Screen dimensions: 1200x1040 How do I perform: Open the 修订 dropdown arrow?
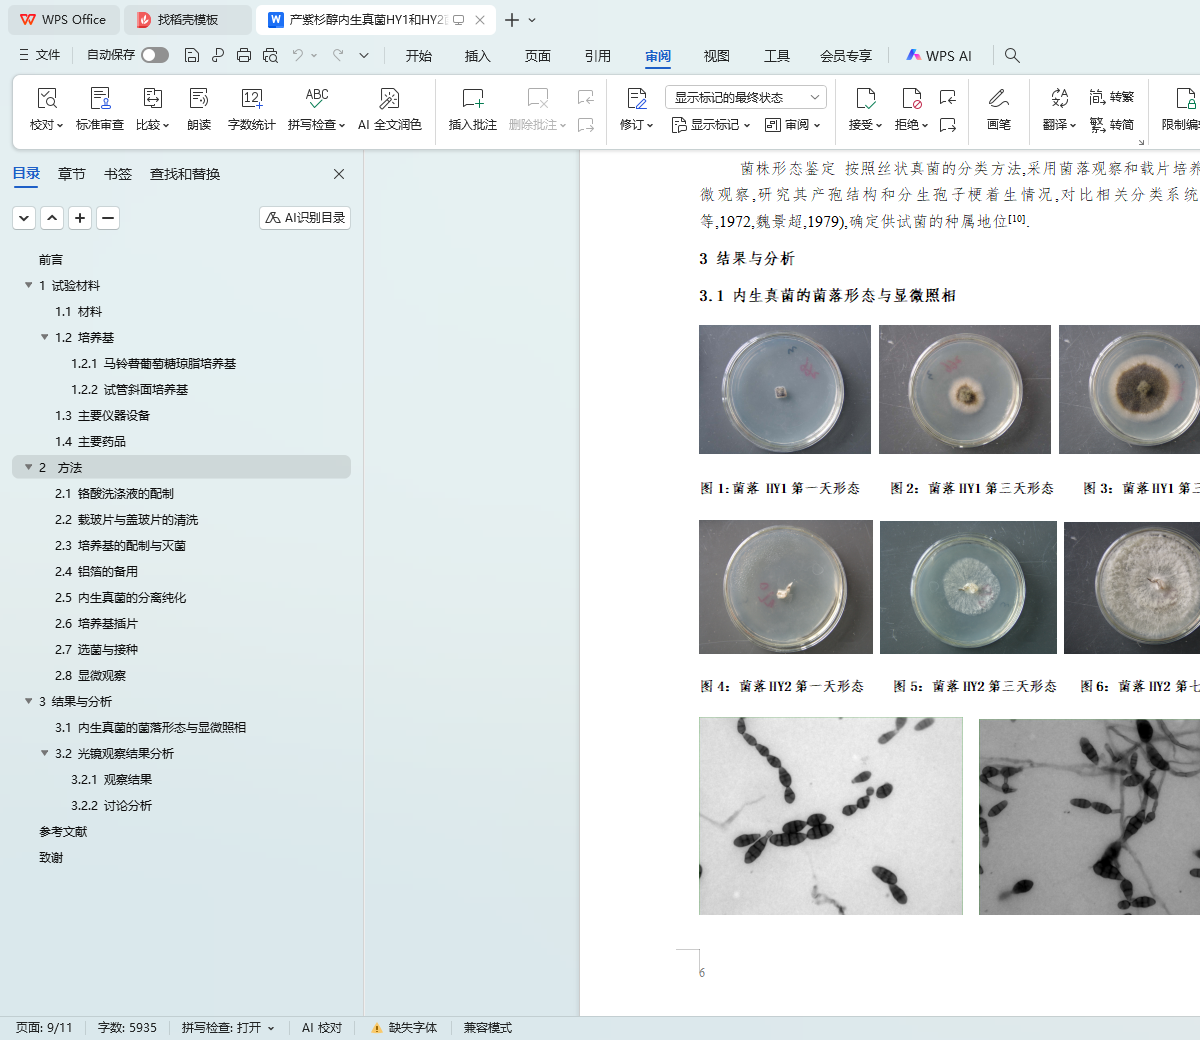click(x=650, y=125)
